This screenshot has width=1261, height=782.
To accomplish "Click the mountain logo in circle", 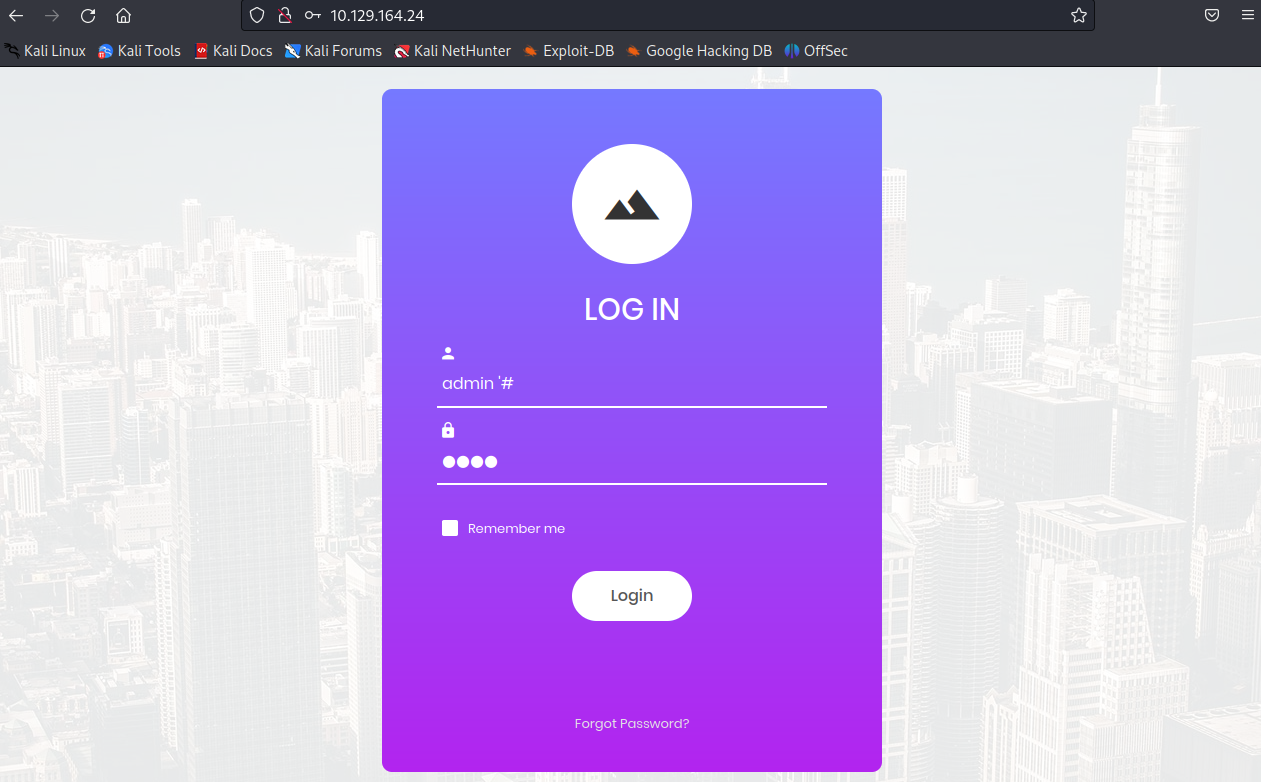I will click(x=631, y=204).
